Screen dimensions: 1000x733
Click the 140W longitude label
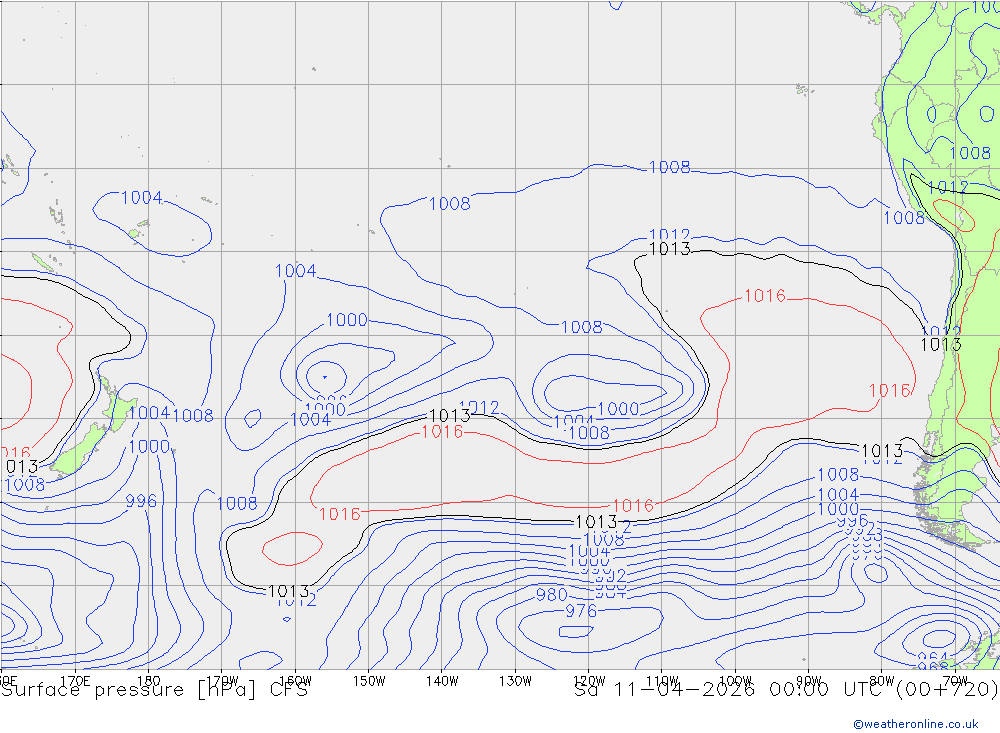(x=442, y=681)
